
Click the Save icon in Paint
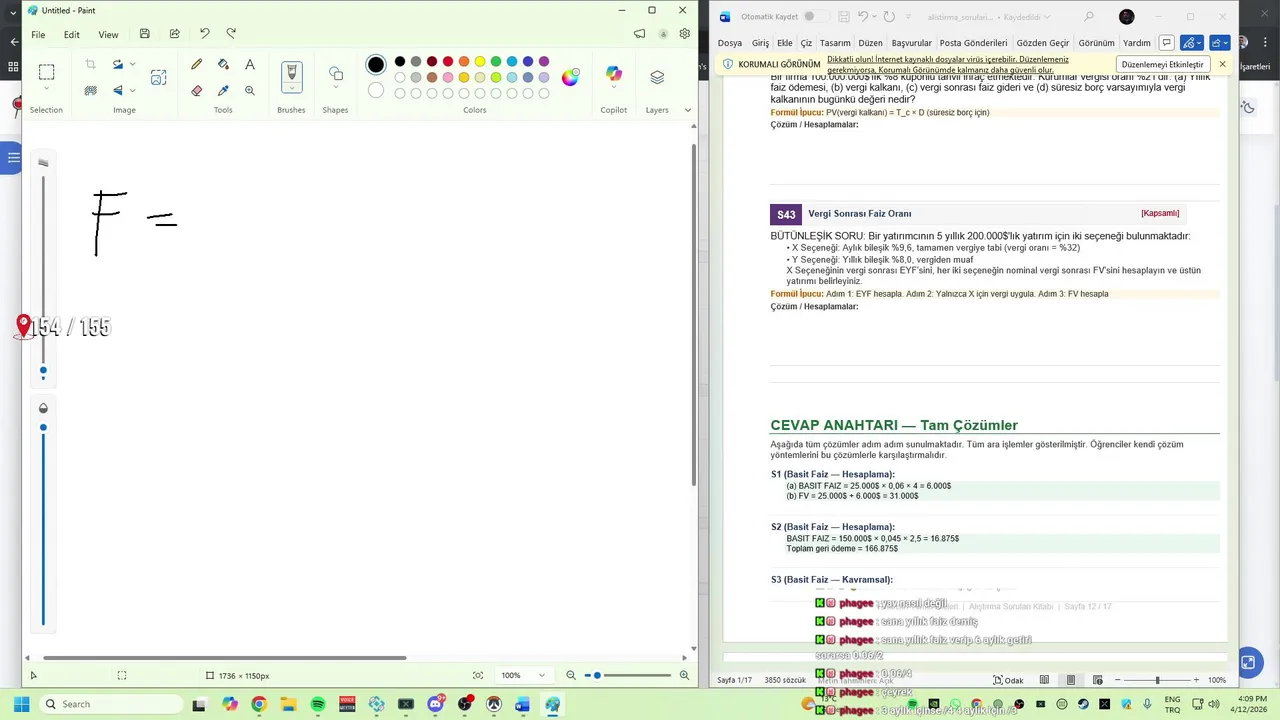(145, 34)
